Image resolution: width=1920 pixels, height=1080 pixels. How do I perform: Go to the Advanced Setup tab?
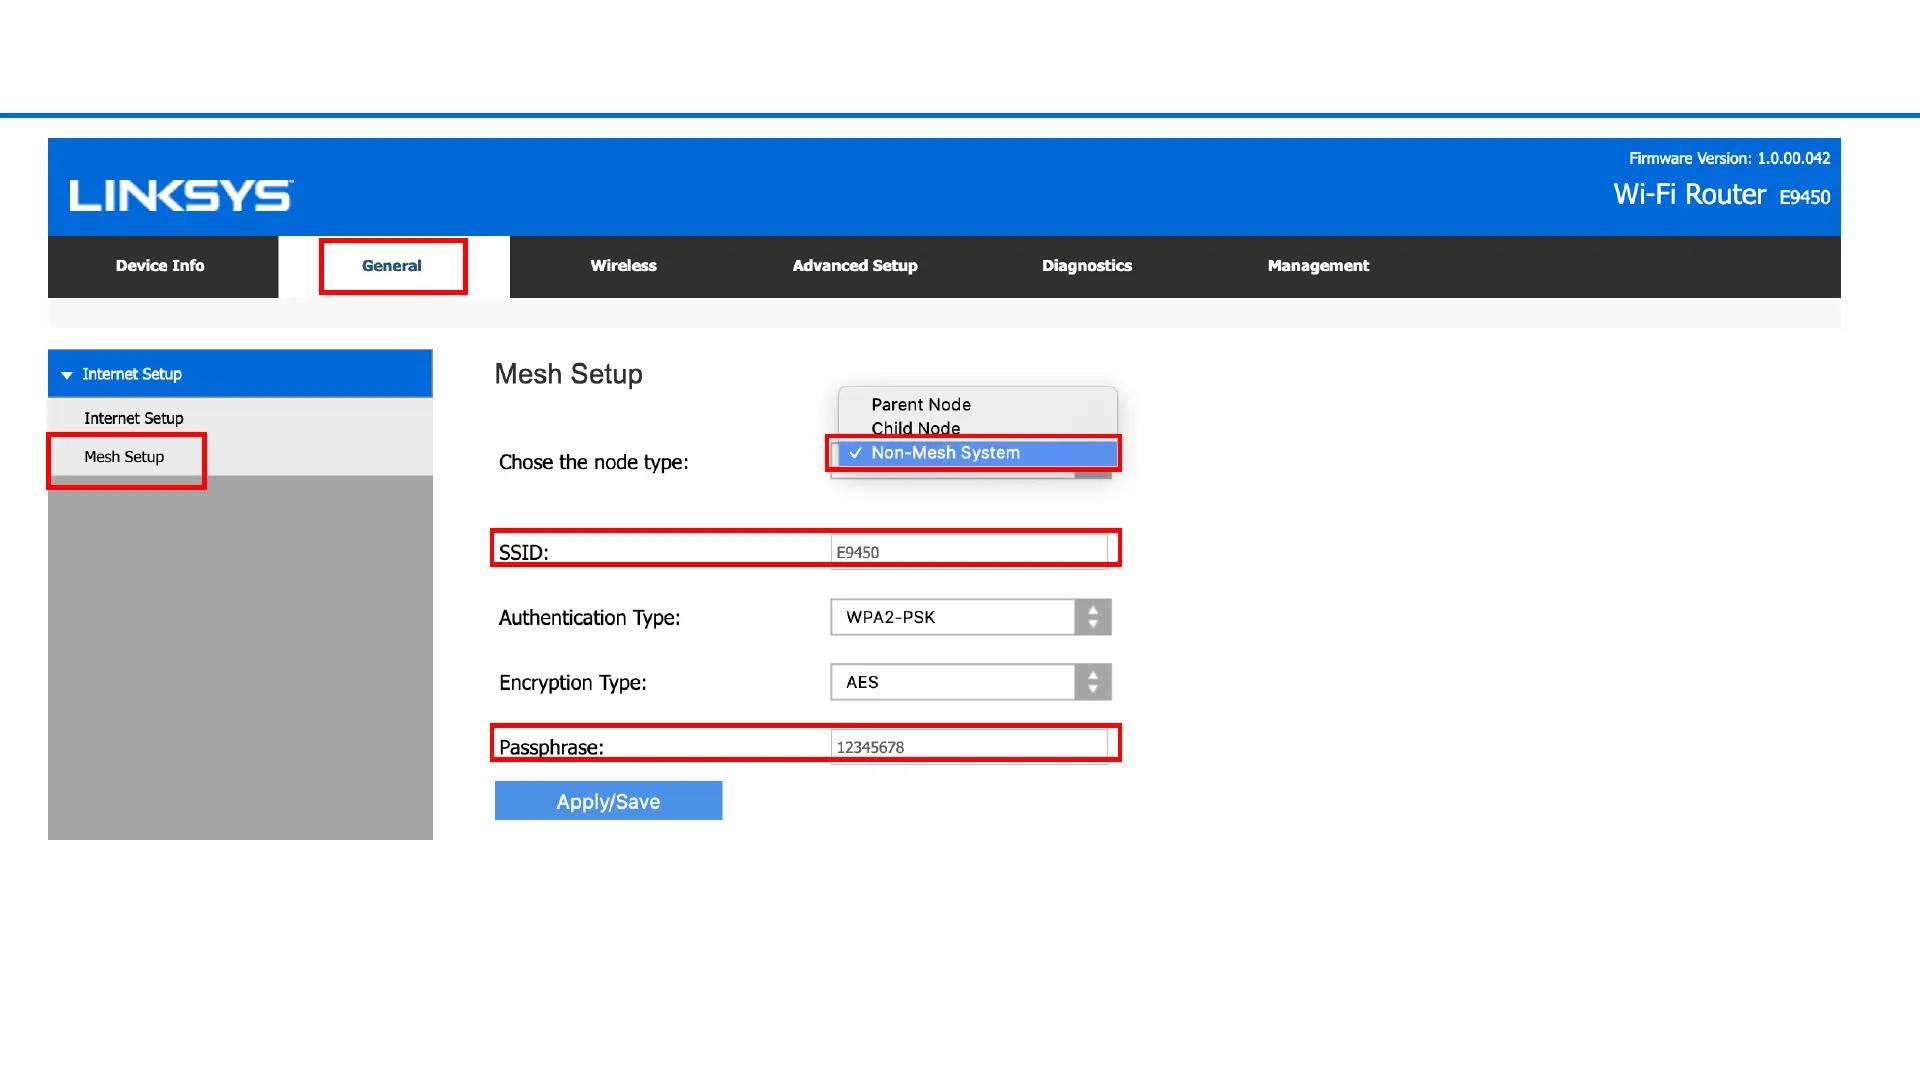855,266
